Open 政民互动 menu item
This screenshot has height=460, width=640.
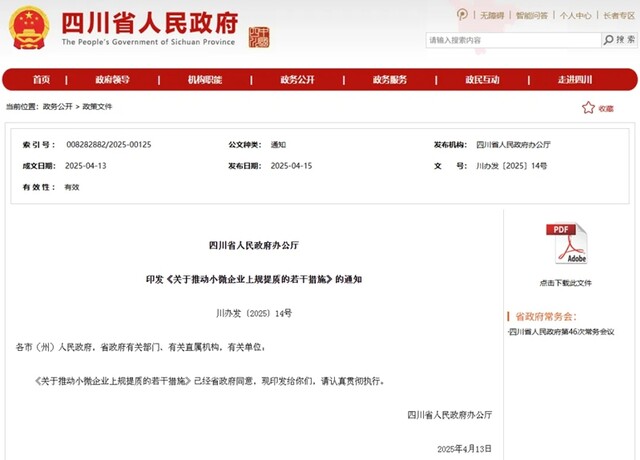[482, 80]
